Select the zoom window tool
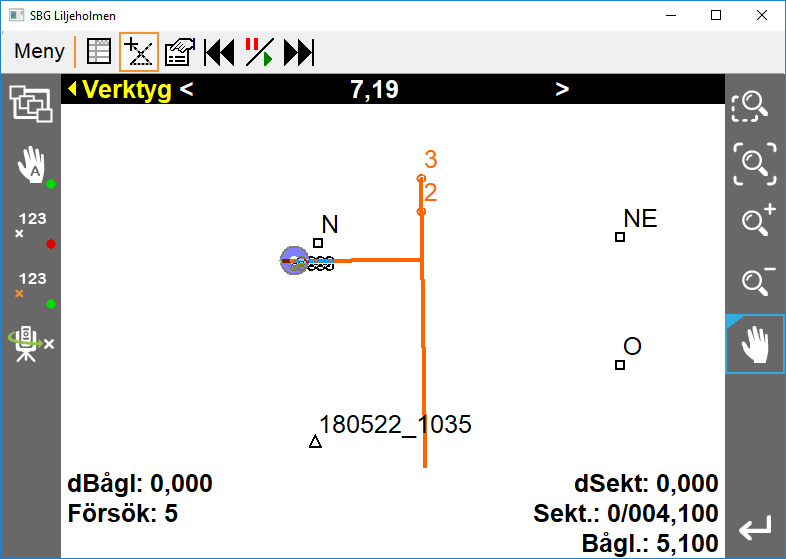The width and height of the screenshot is (786, 559). coord(754,104)
